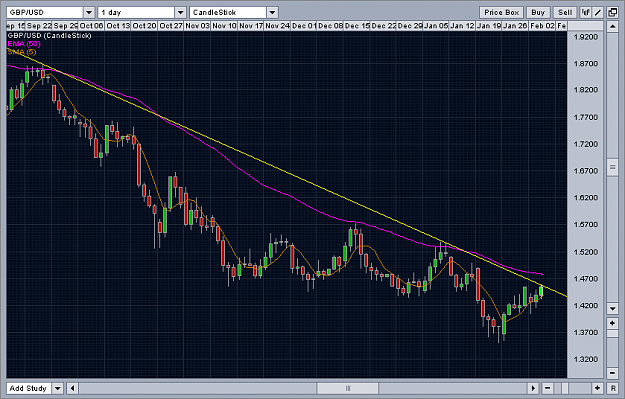Select the trend line drawing tool

tap(598, 12)
